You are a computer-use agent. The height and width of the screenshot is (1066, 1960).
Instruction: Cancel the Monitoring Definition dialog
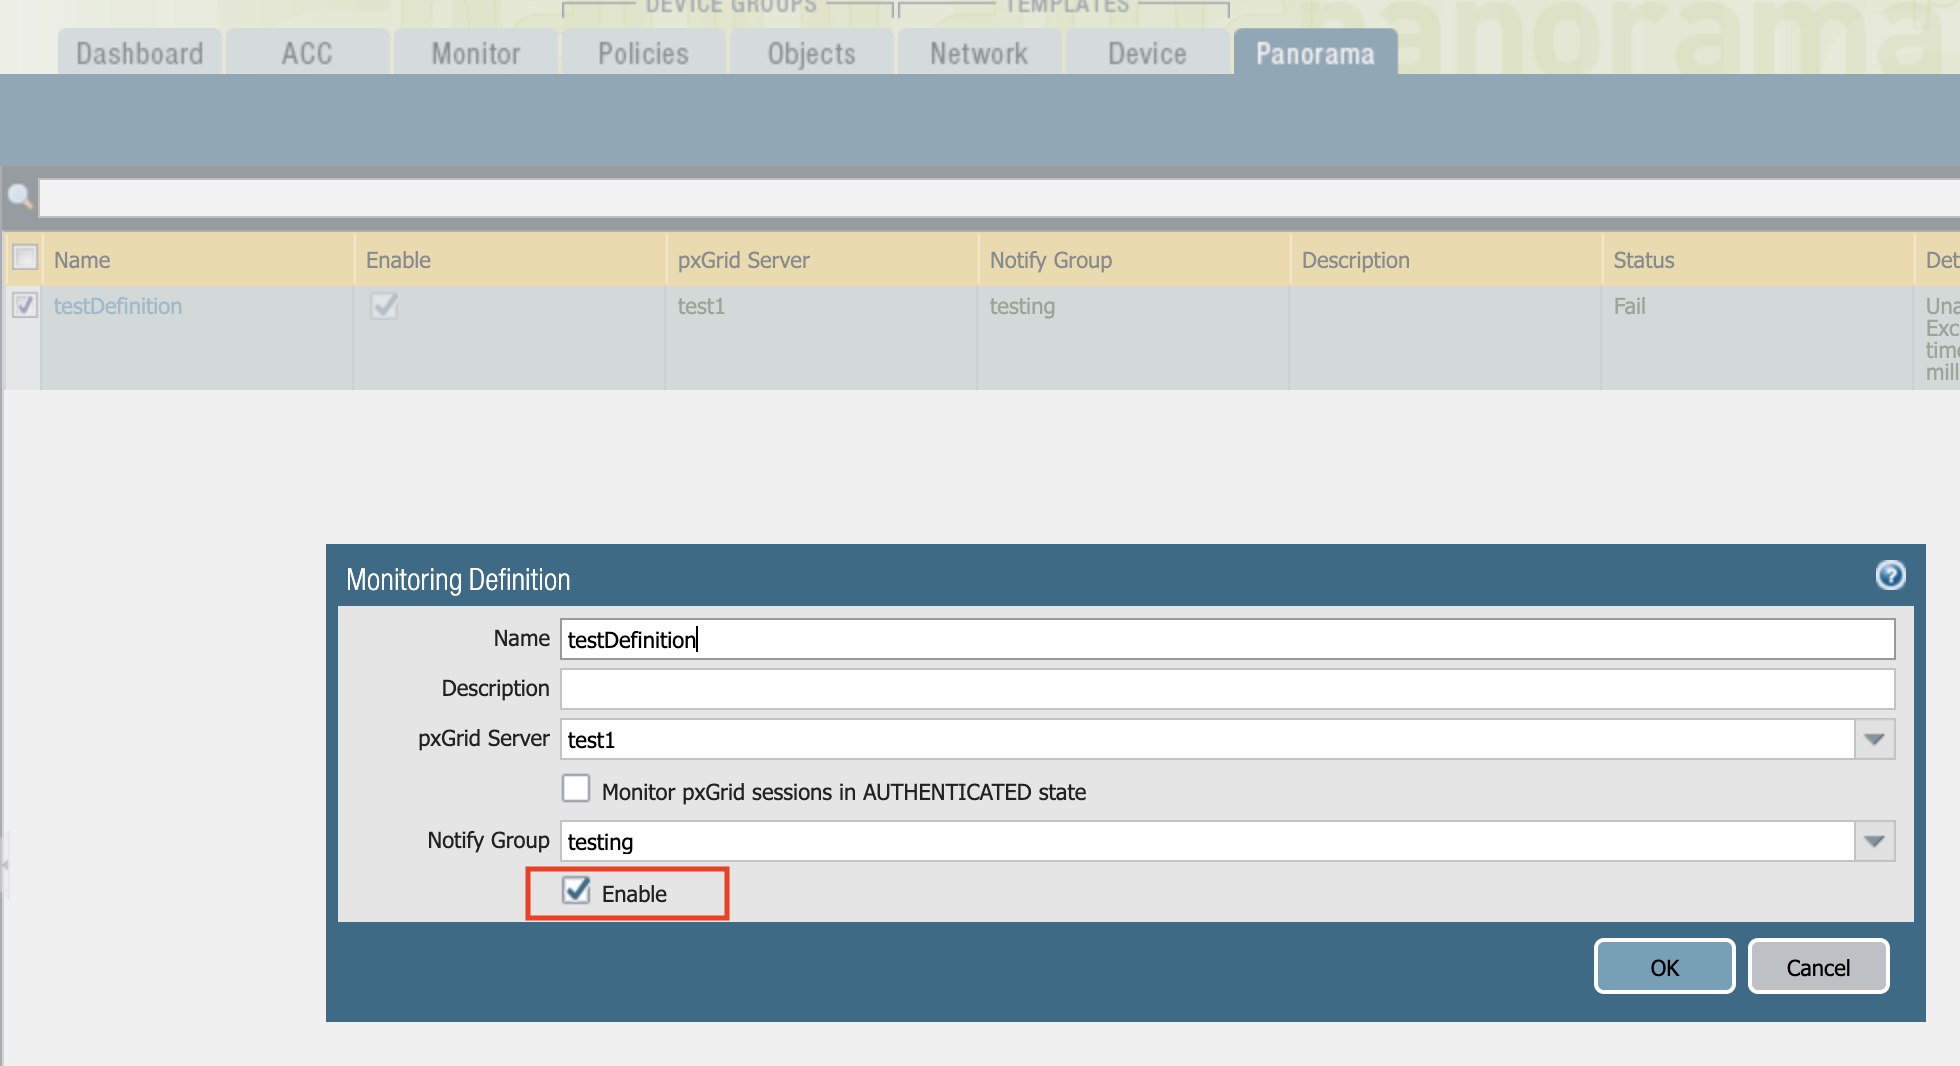[1818, 966]
